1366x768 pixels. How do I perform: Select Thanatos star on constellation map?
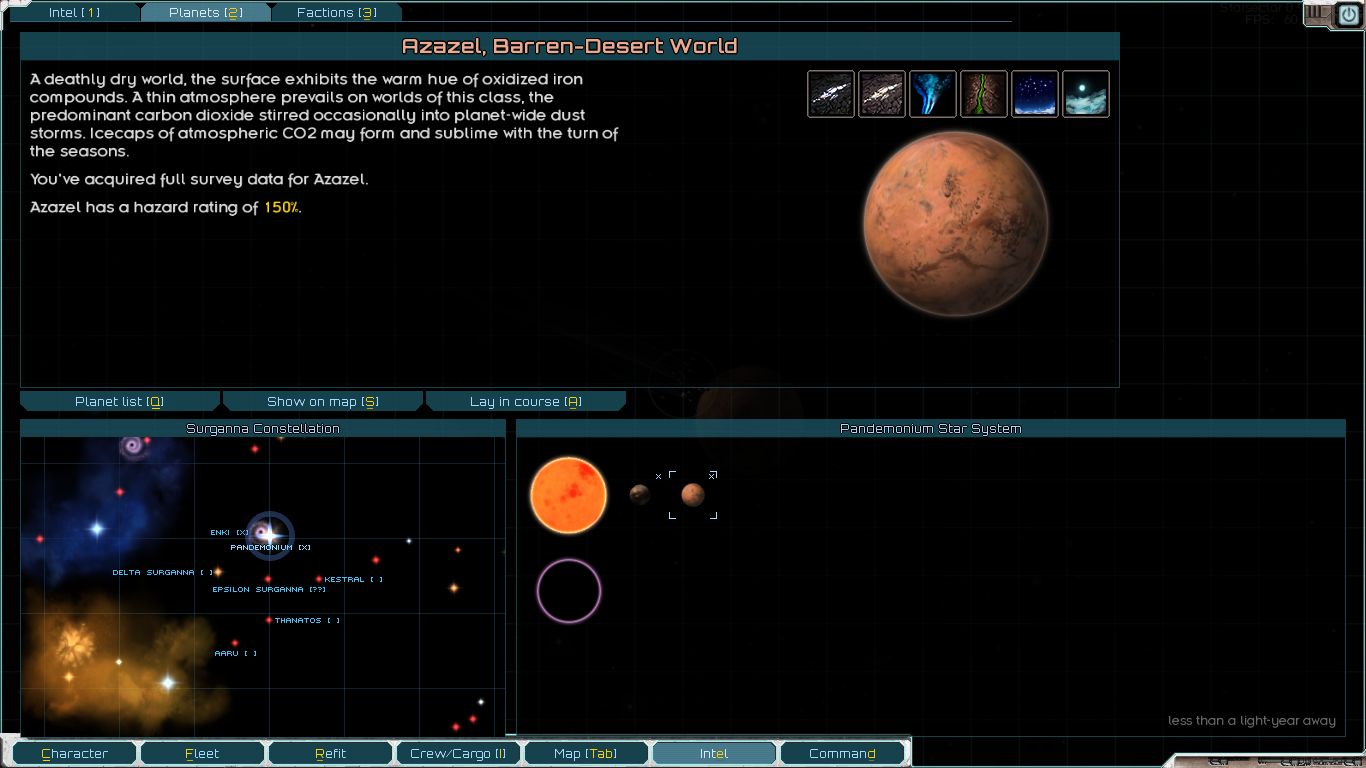269,620
